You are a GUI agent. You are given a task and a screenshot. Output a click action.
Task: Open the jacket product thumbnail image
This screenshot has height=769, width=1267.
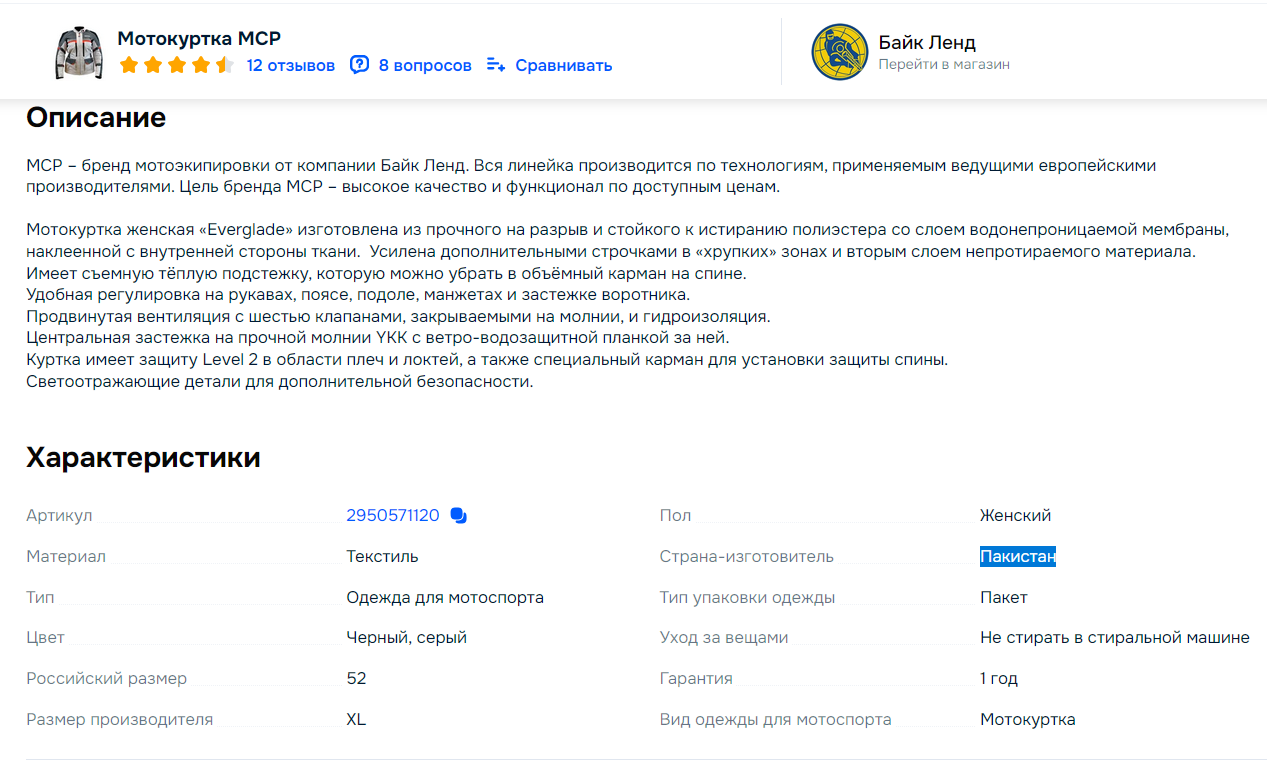(78, 53)
